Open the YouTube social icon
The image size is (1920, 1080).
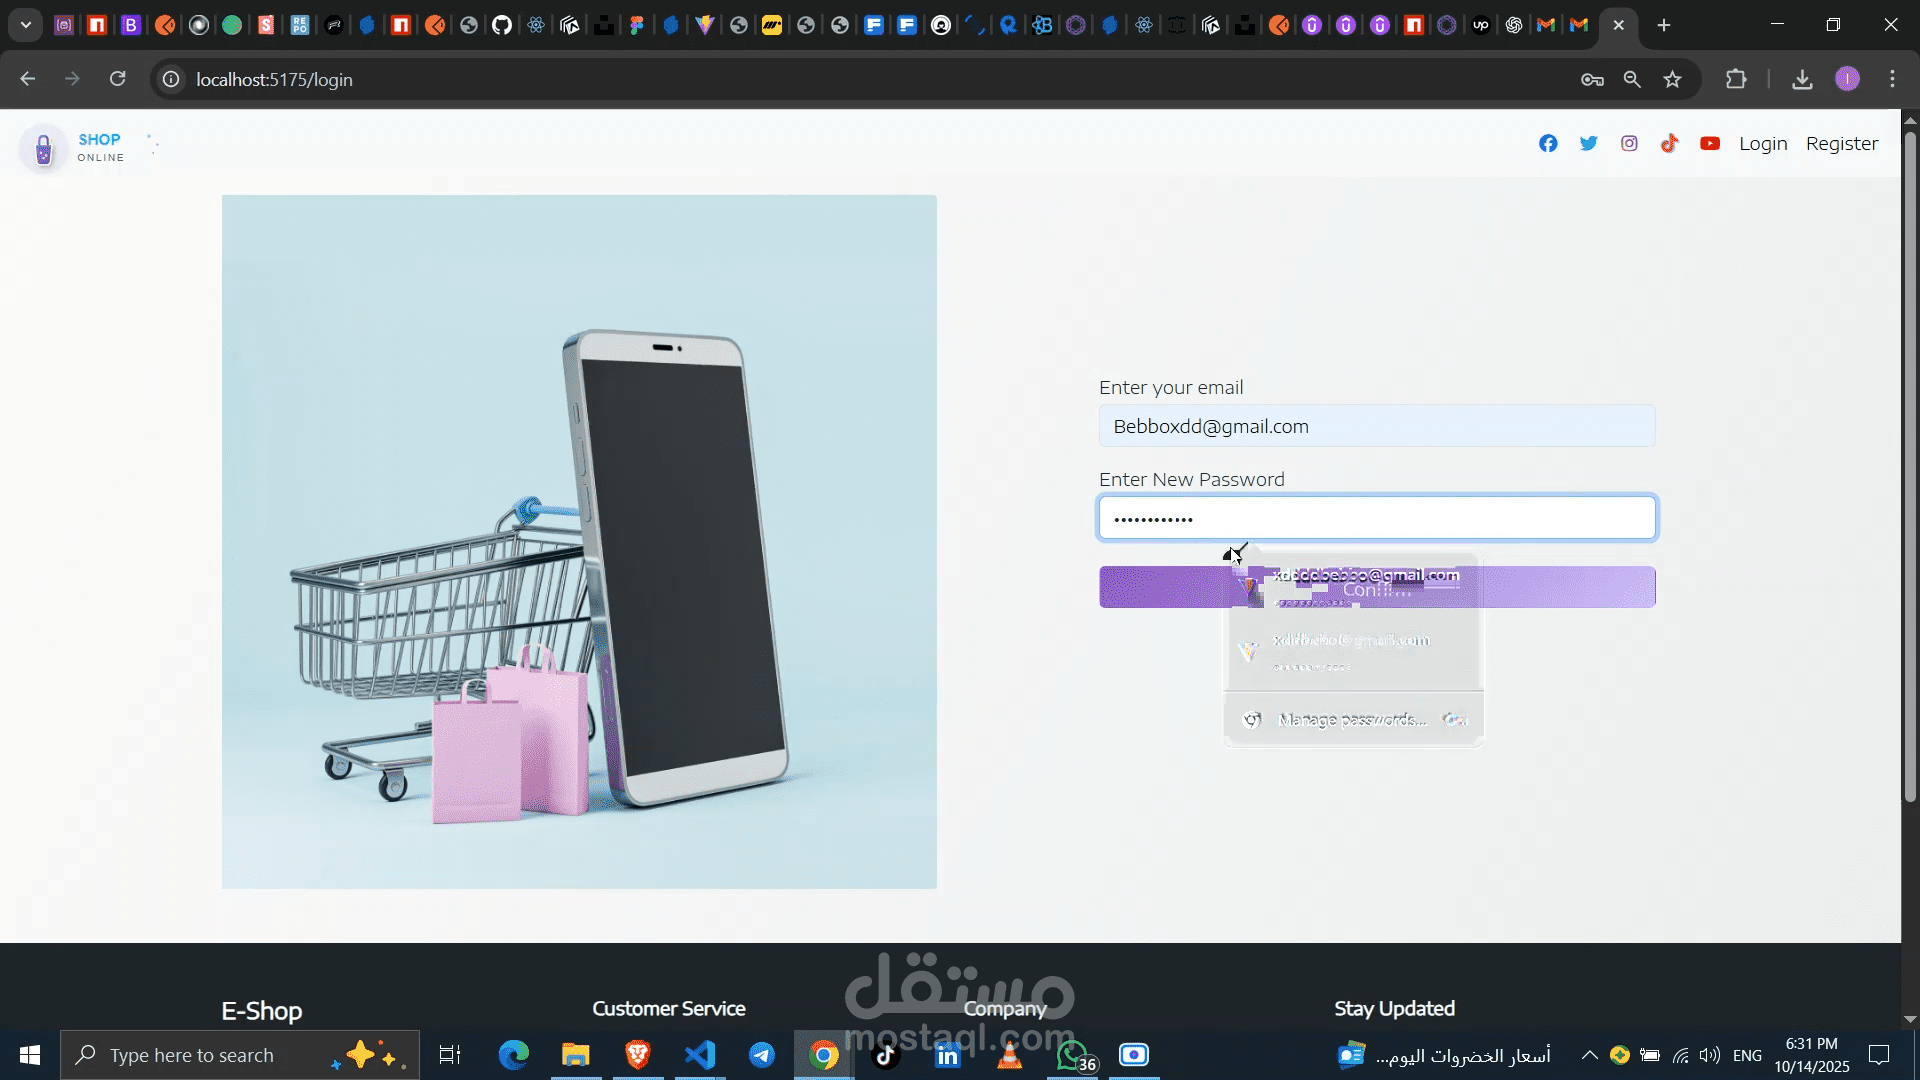coord(1710,144)
